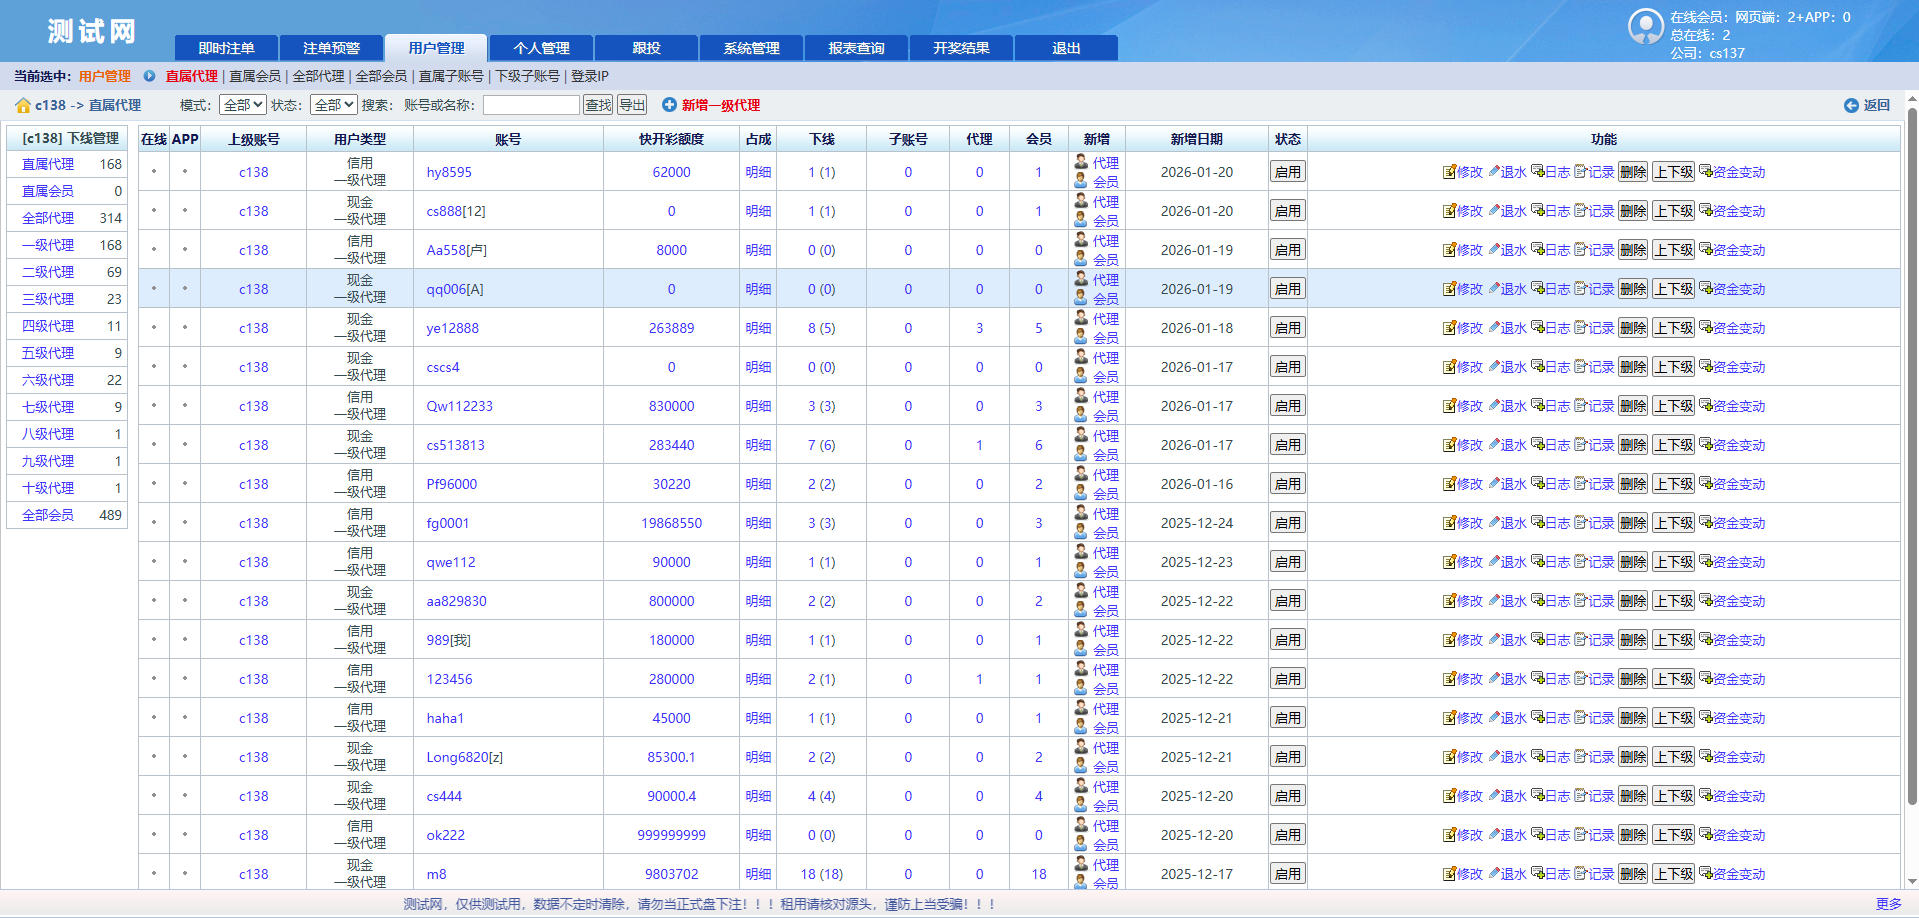Image resolution: width=1919 pixels, height=918 pixels.
Task: Toggle the 启用 status for account qq006[A]
Action: (1287, 289)
